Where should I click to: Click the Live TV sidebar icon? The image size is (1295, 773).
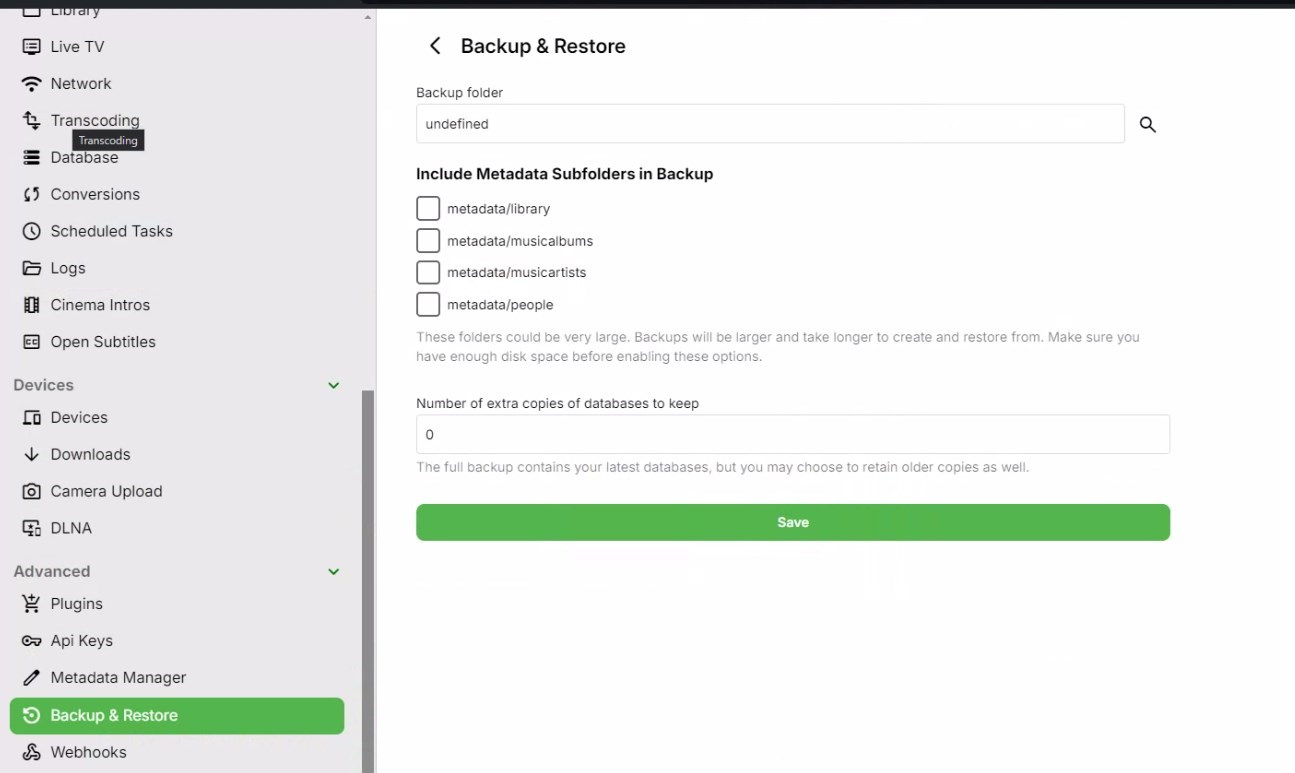coord(32,47)
